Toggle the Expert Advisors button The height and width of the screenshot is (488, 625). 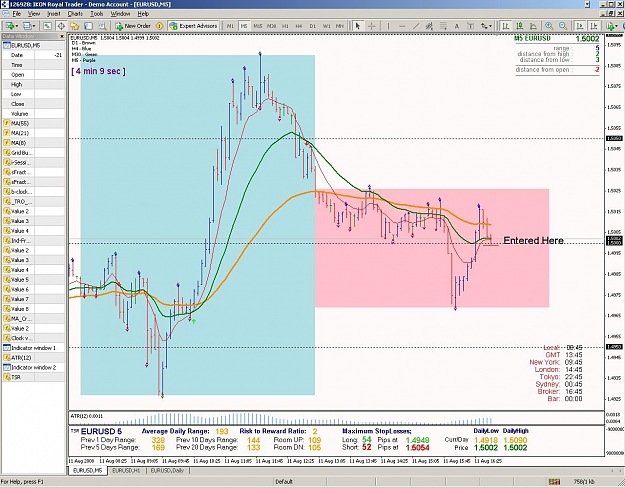(193, 26)
